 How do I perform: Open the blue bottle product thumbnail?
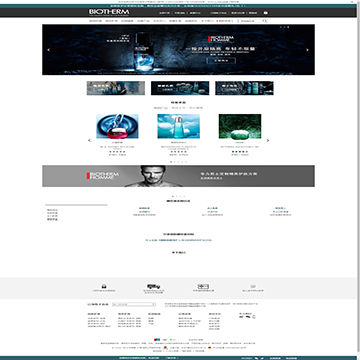tap(179, 126)
